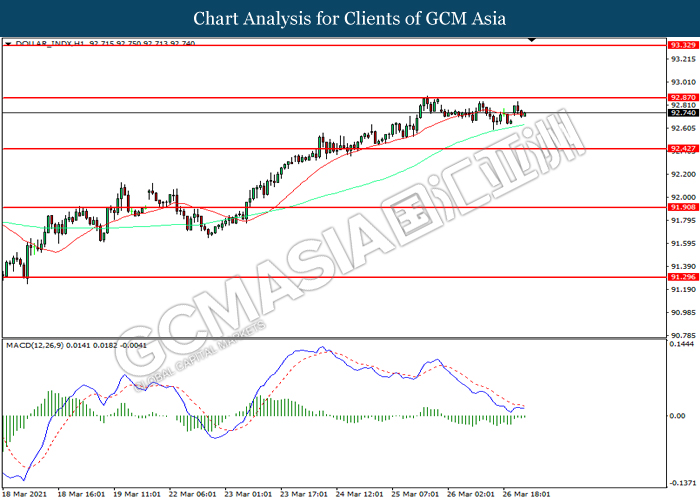Click the 26 Mar 18:01 time label
This screenshot has height=500, width=700.
pos(527,494)
